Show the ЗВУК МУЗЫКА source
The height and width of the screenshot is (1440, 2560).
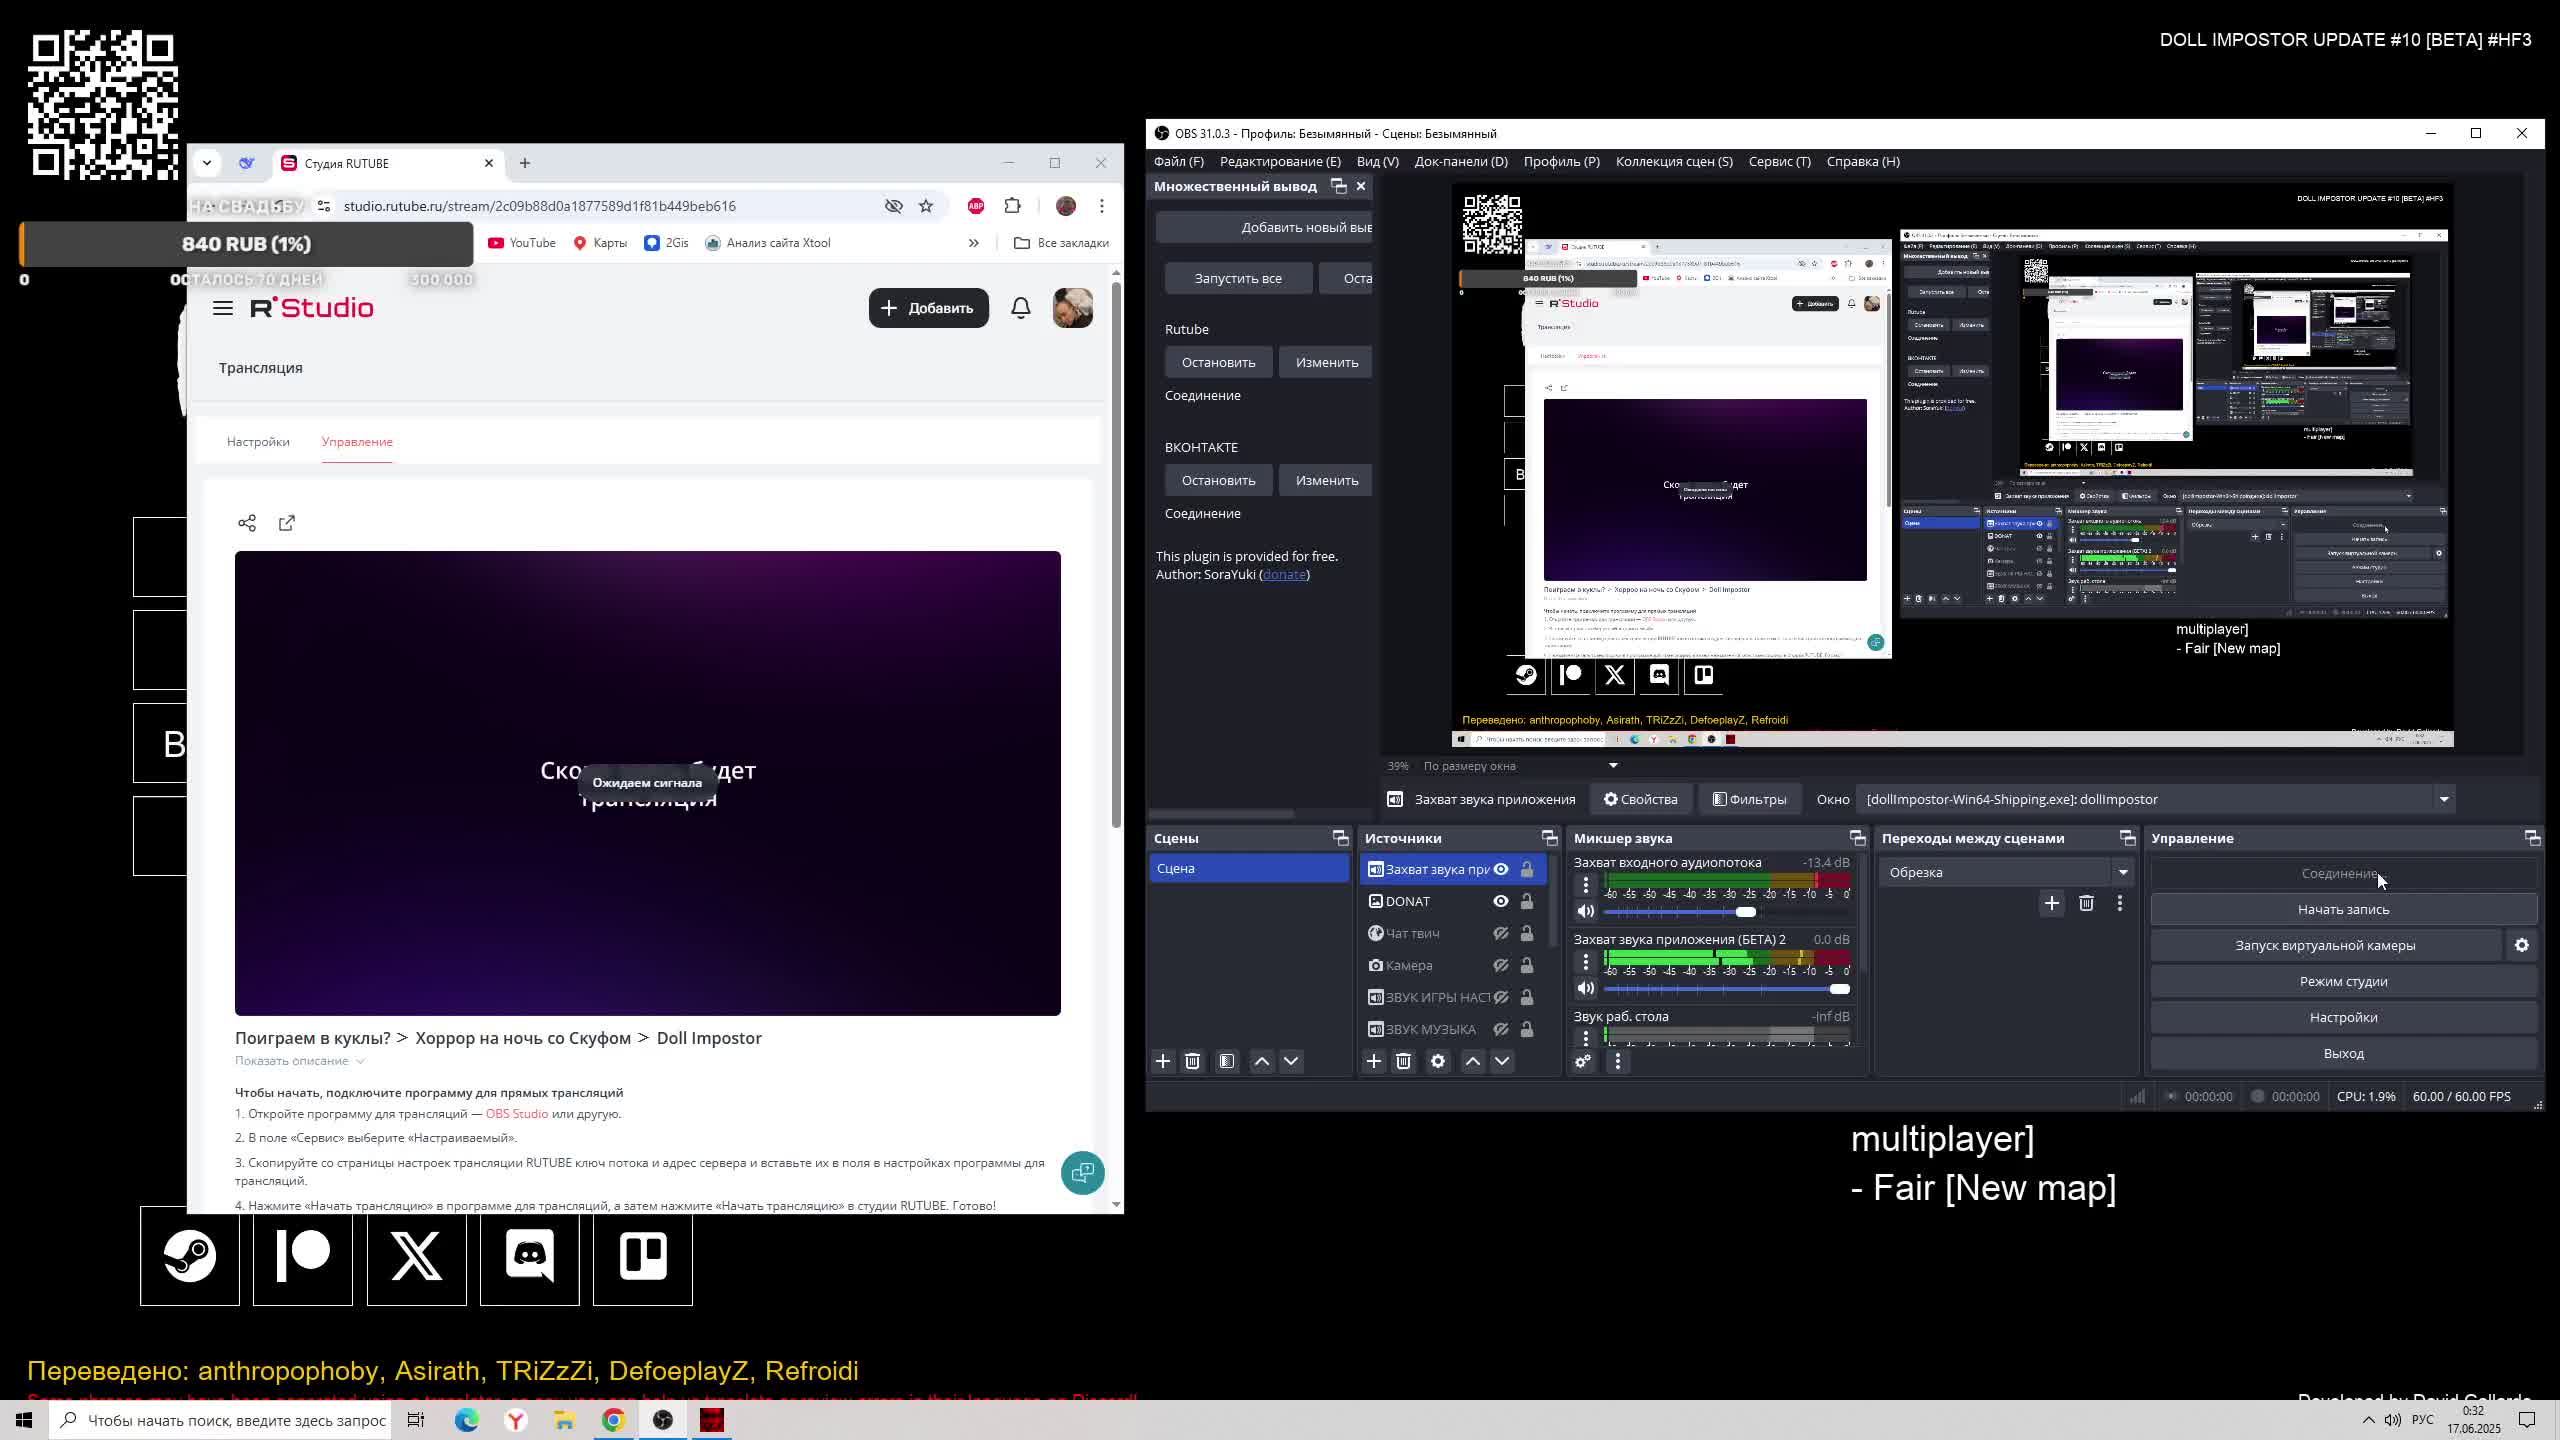1501,1029
